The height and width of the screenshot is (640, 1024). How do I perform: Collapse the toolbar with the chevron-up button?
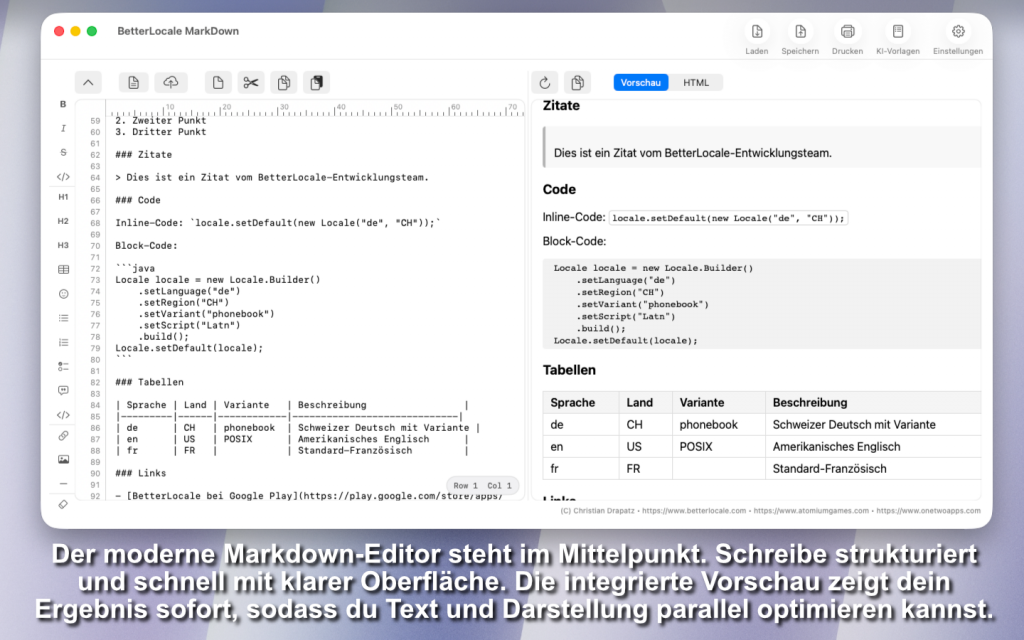coord(88,83)
